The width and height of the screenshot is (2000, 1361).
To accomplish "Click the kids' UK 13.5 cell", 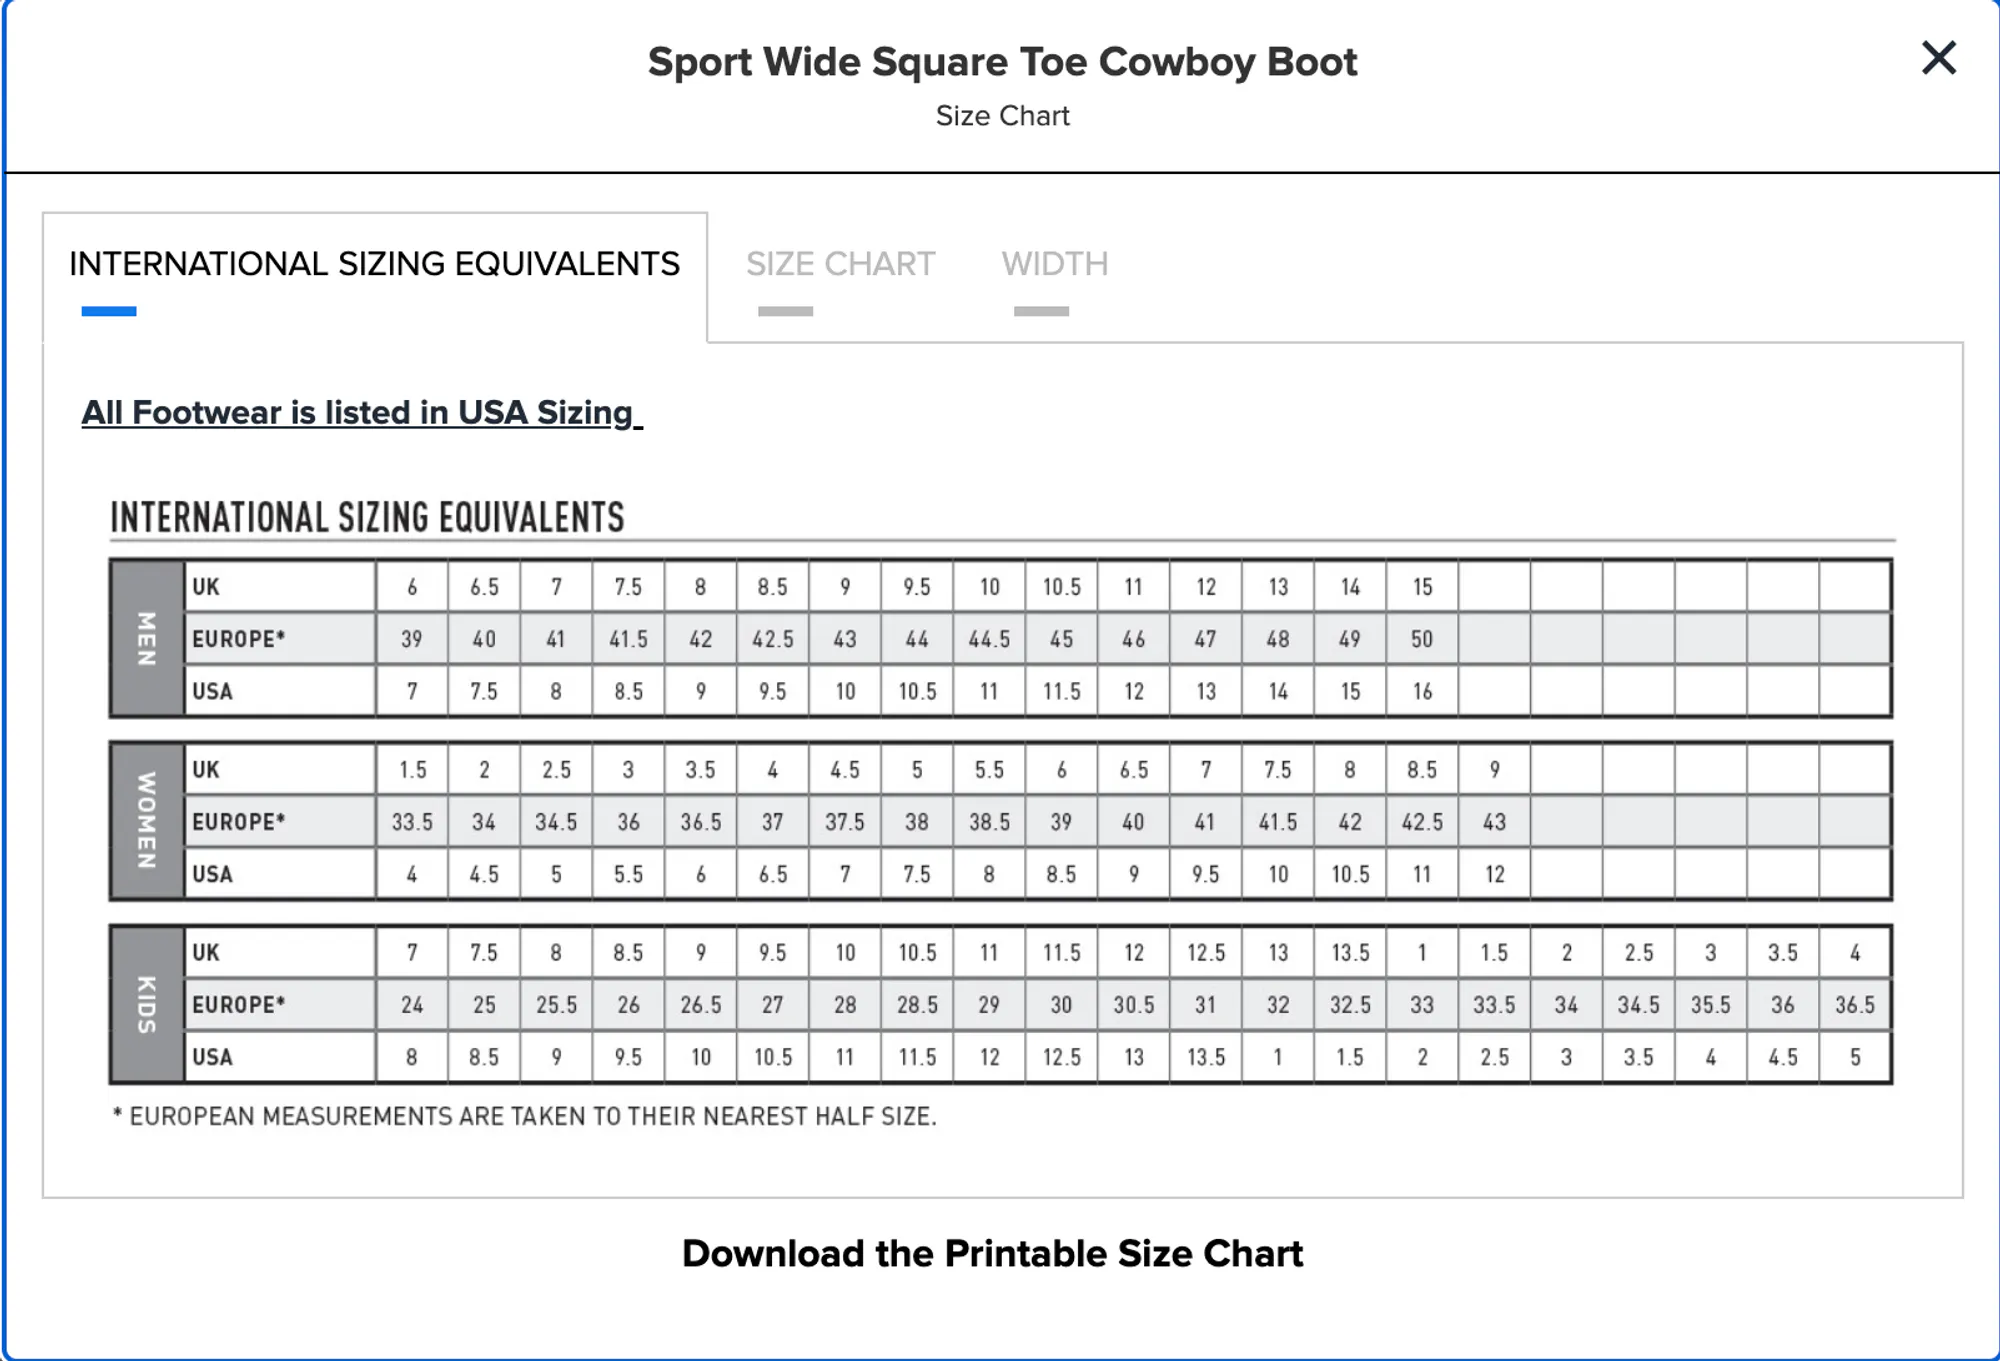I will coord(1350,953).
